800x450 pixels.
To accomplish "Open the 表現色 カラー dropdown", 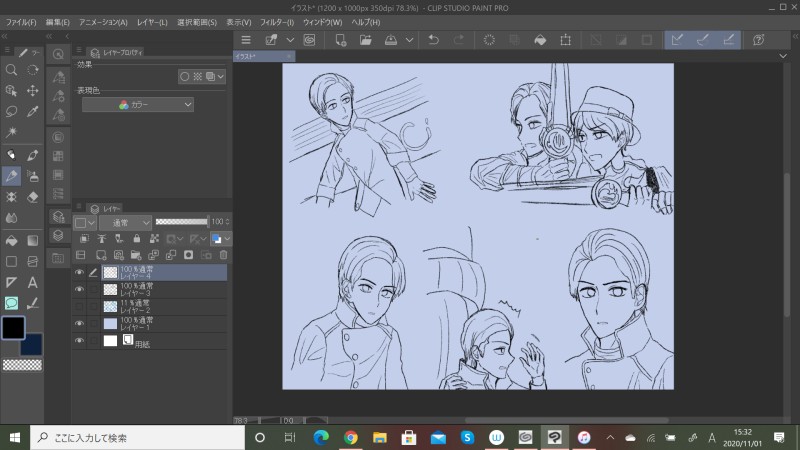I will (x=138, y=104).
